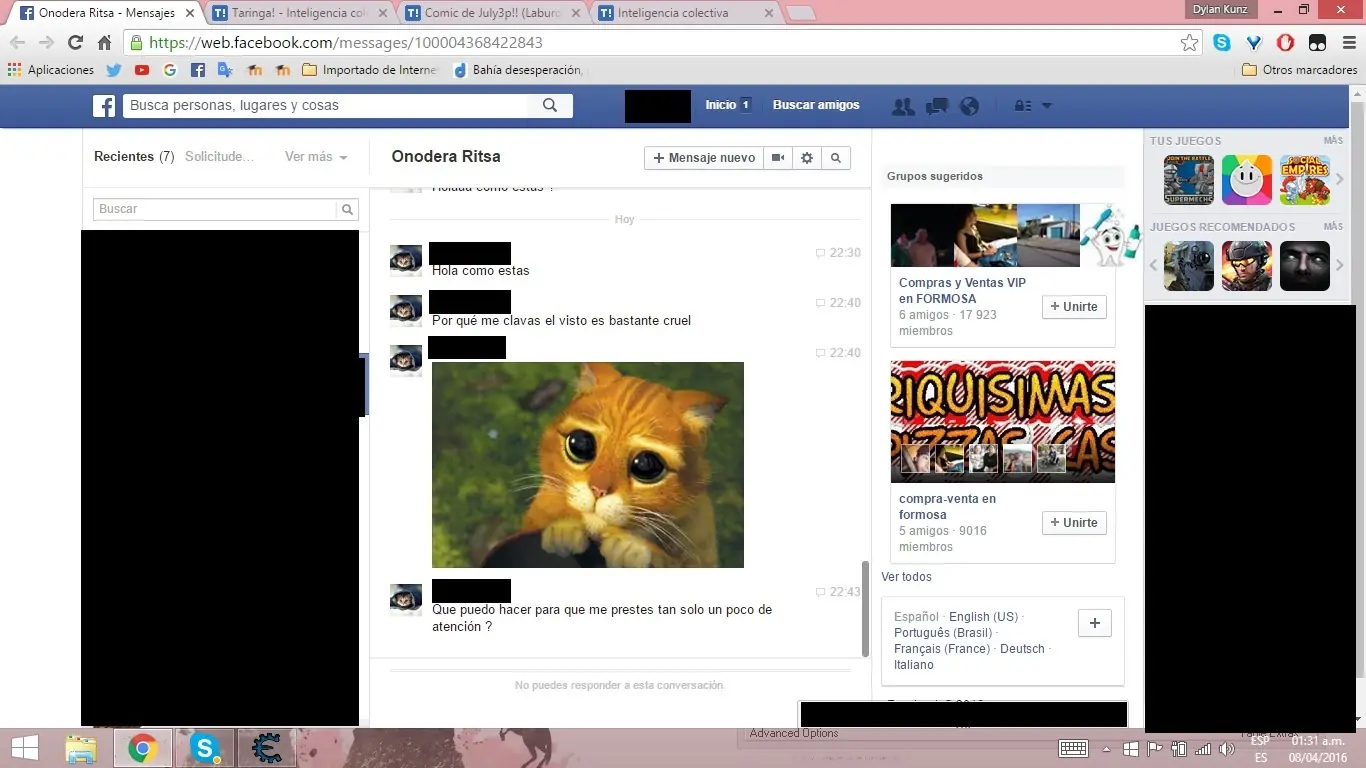Switch language to English (US)
The image size is (1366, 768).
(983, 617)
